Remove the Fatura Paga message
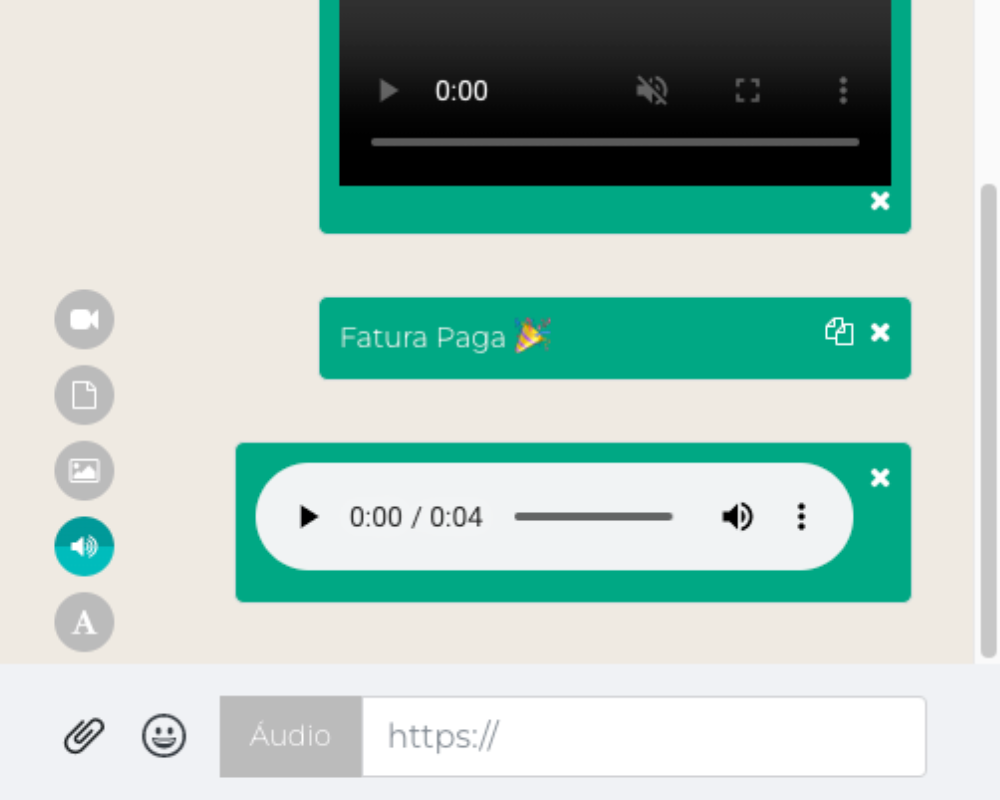 [880, 332]
